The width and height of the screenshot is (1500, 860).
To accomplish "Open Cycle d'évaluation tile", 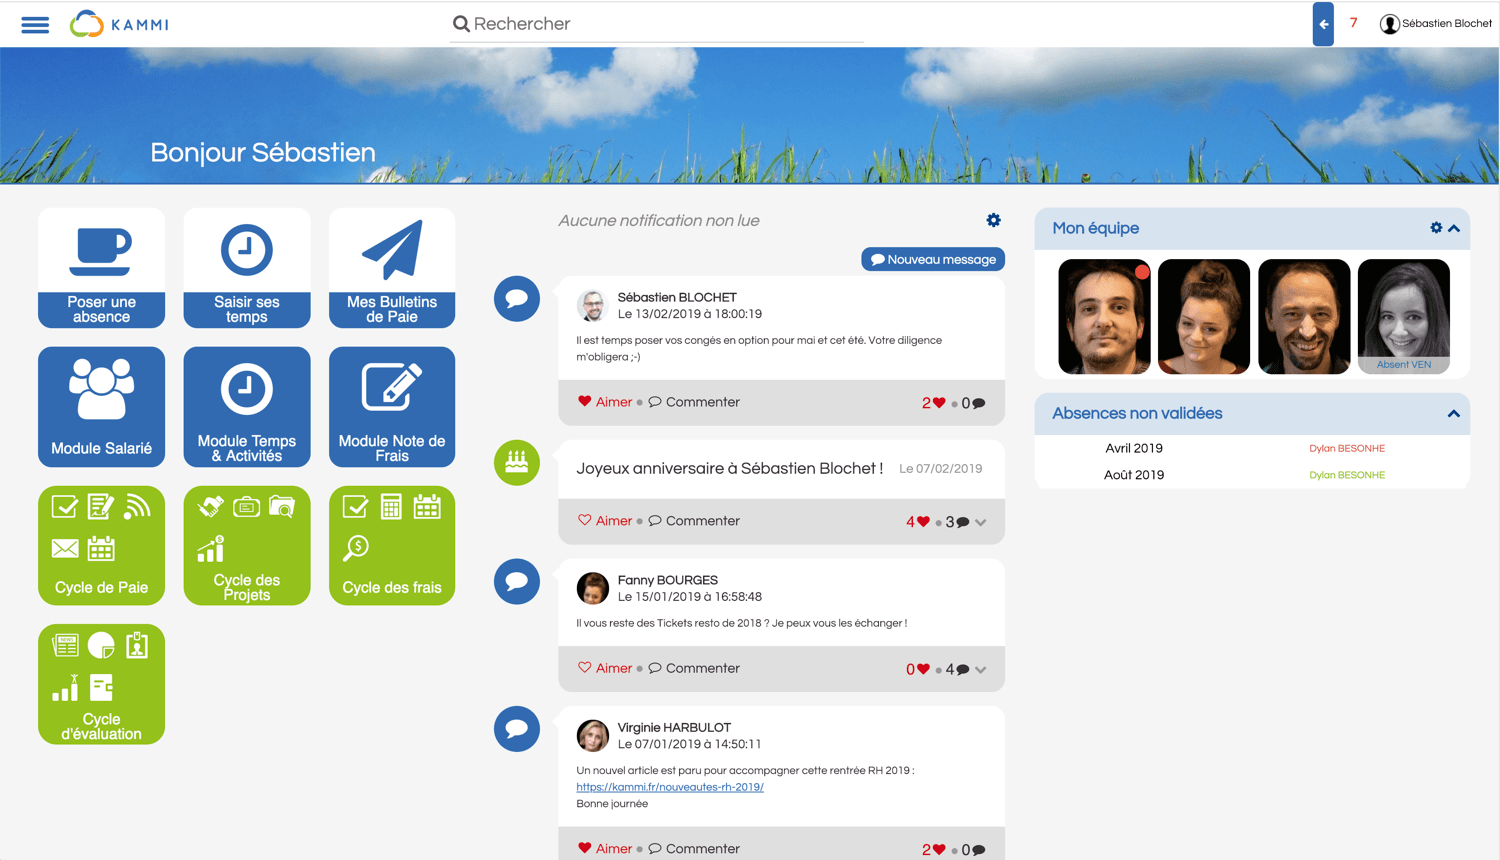I will click(101, 684).
